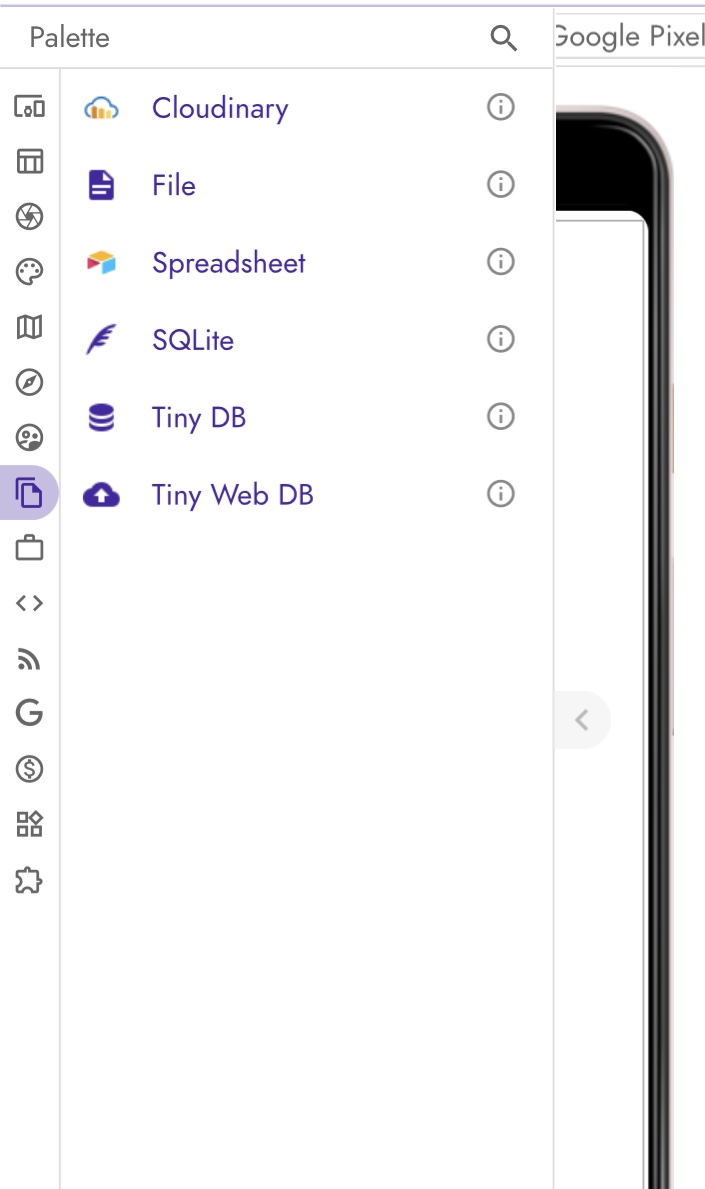Collapse the palette panel with the left chevron

[x=582, y=720]
